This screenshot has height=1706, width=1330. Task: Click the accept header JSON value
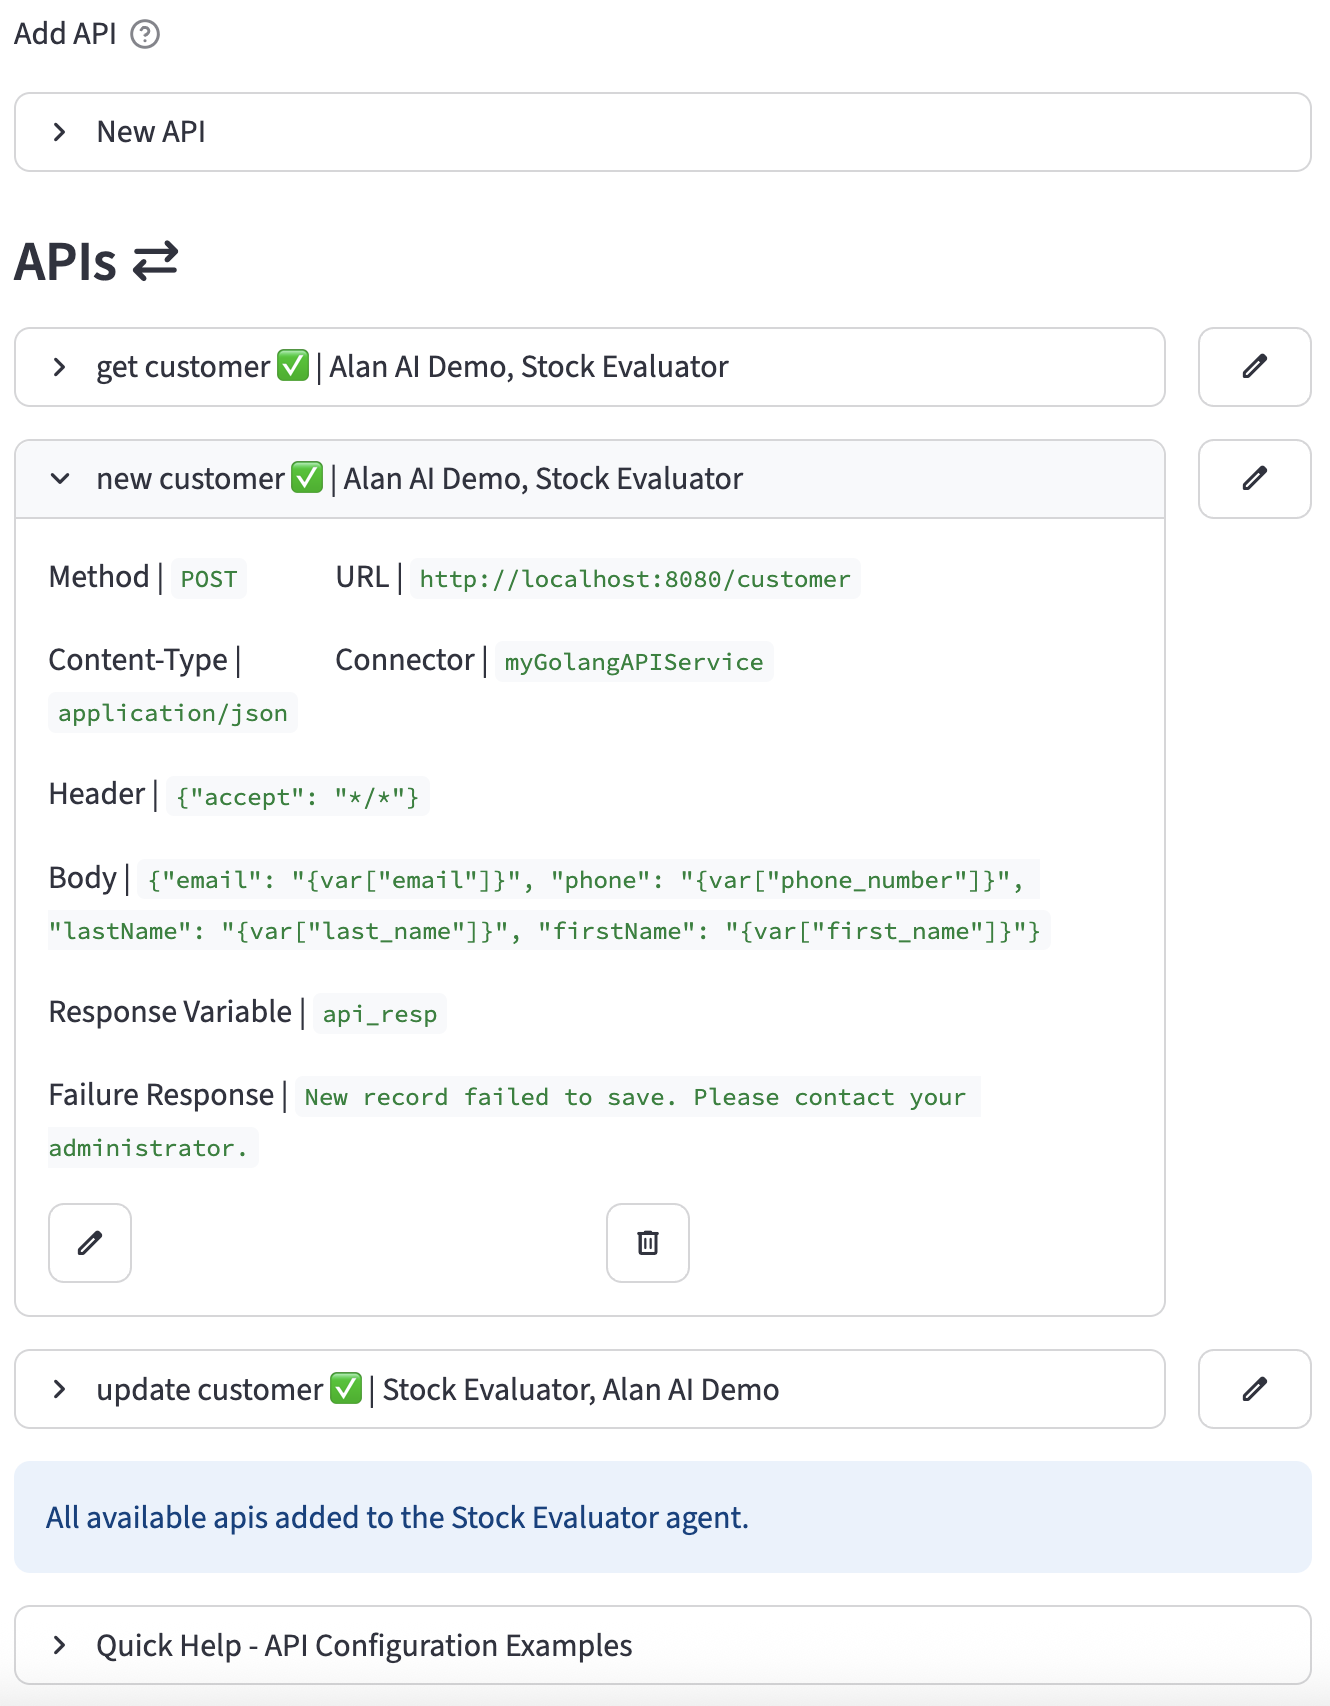(297, 797)
